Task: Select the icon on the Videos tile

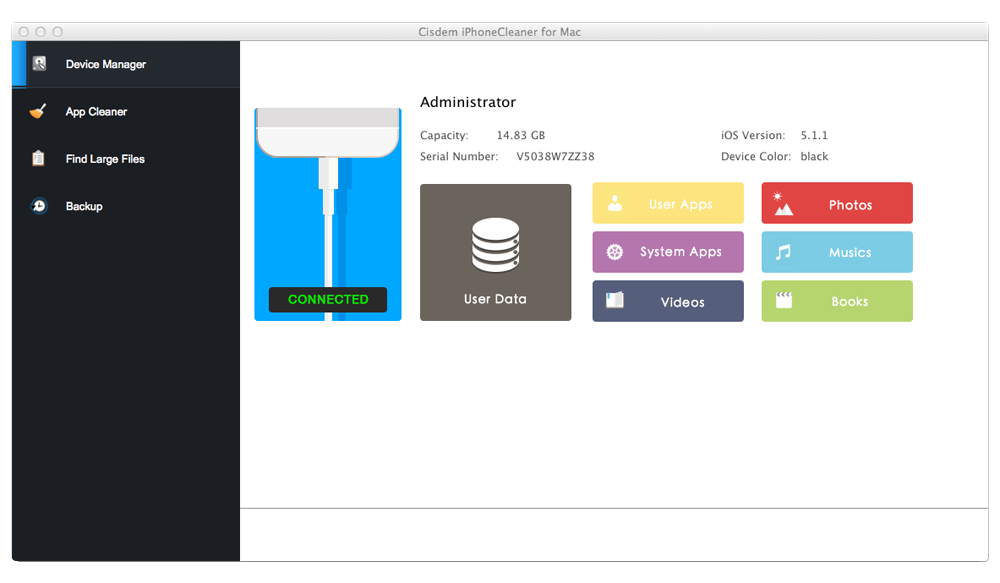Action: click(615, 300)
